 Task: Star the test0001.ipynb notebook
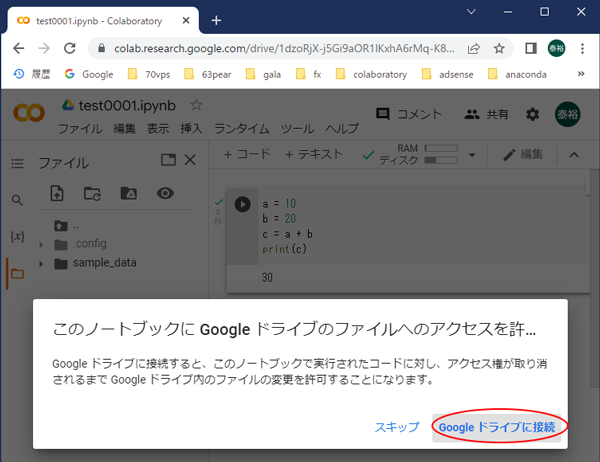(x=196, y=105)
